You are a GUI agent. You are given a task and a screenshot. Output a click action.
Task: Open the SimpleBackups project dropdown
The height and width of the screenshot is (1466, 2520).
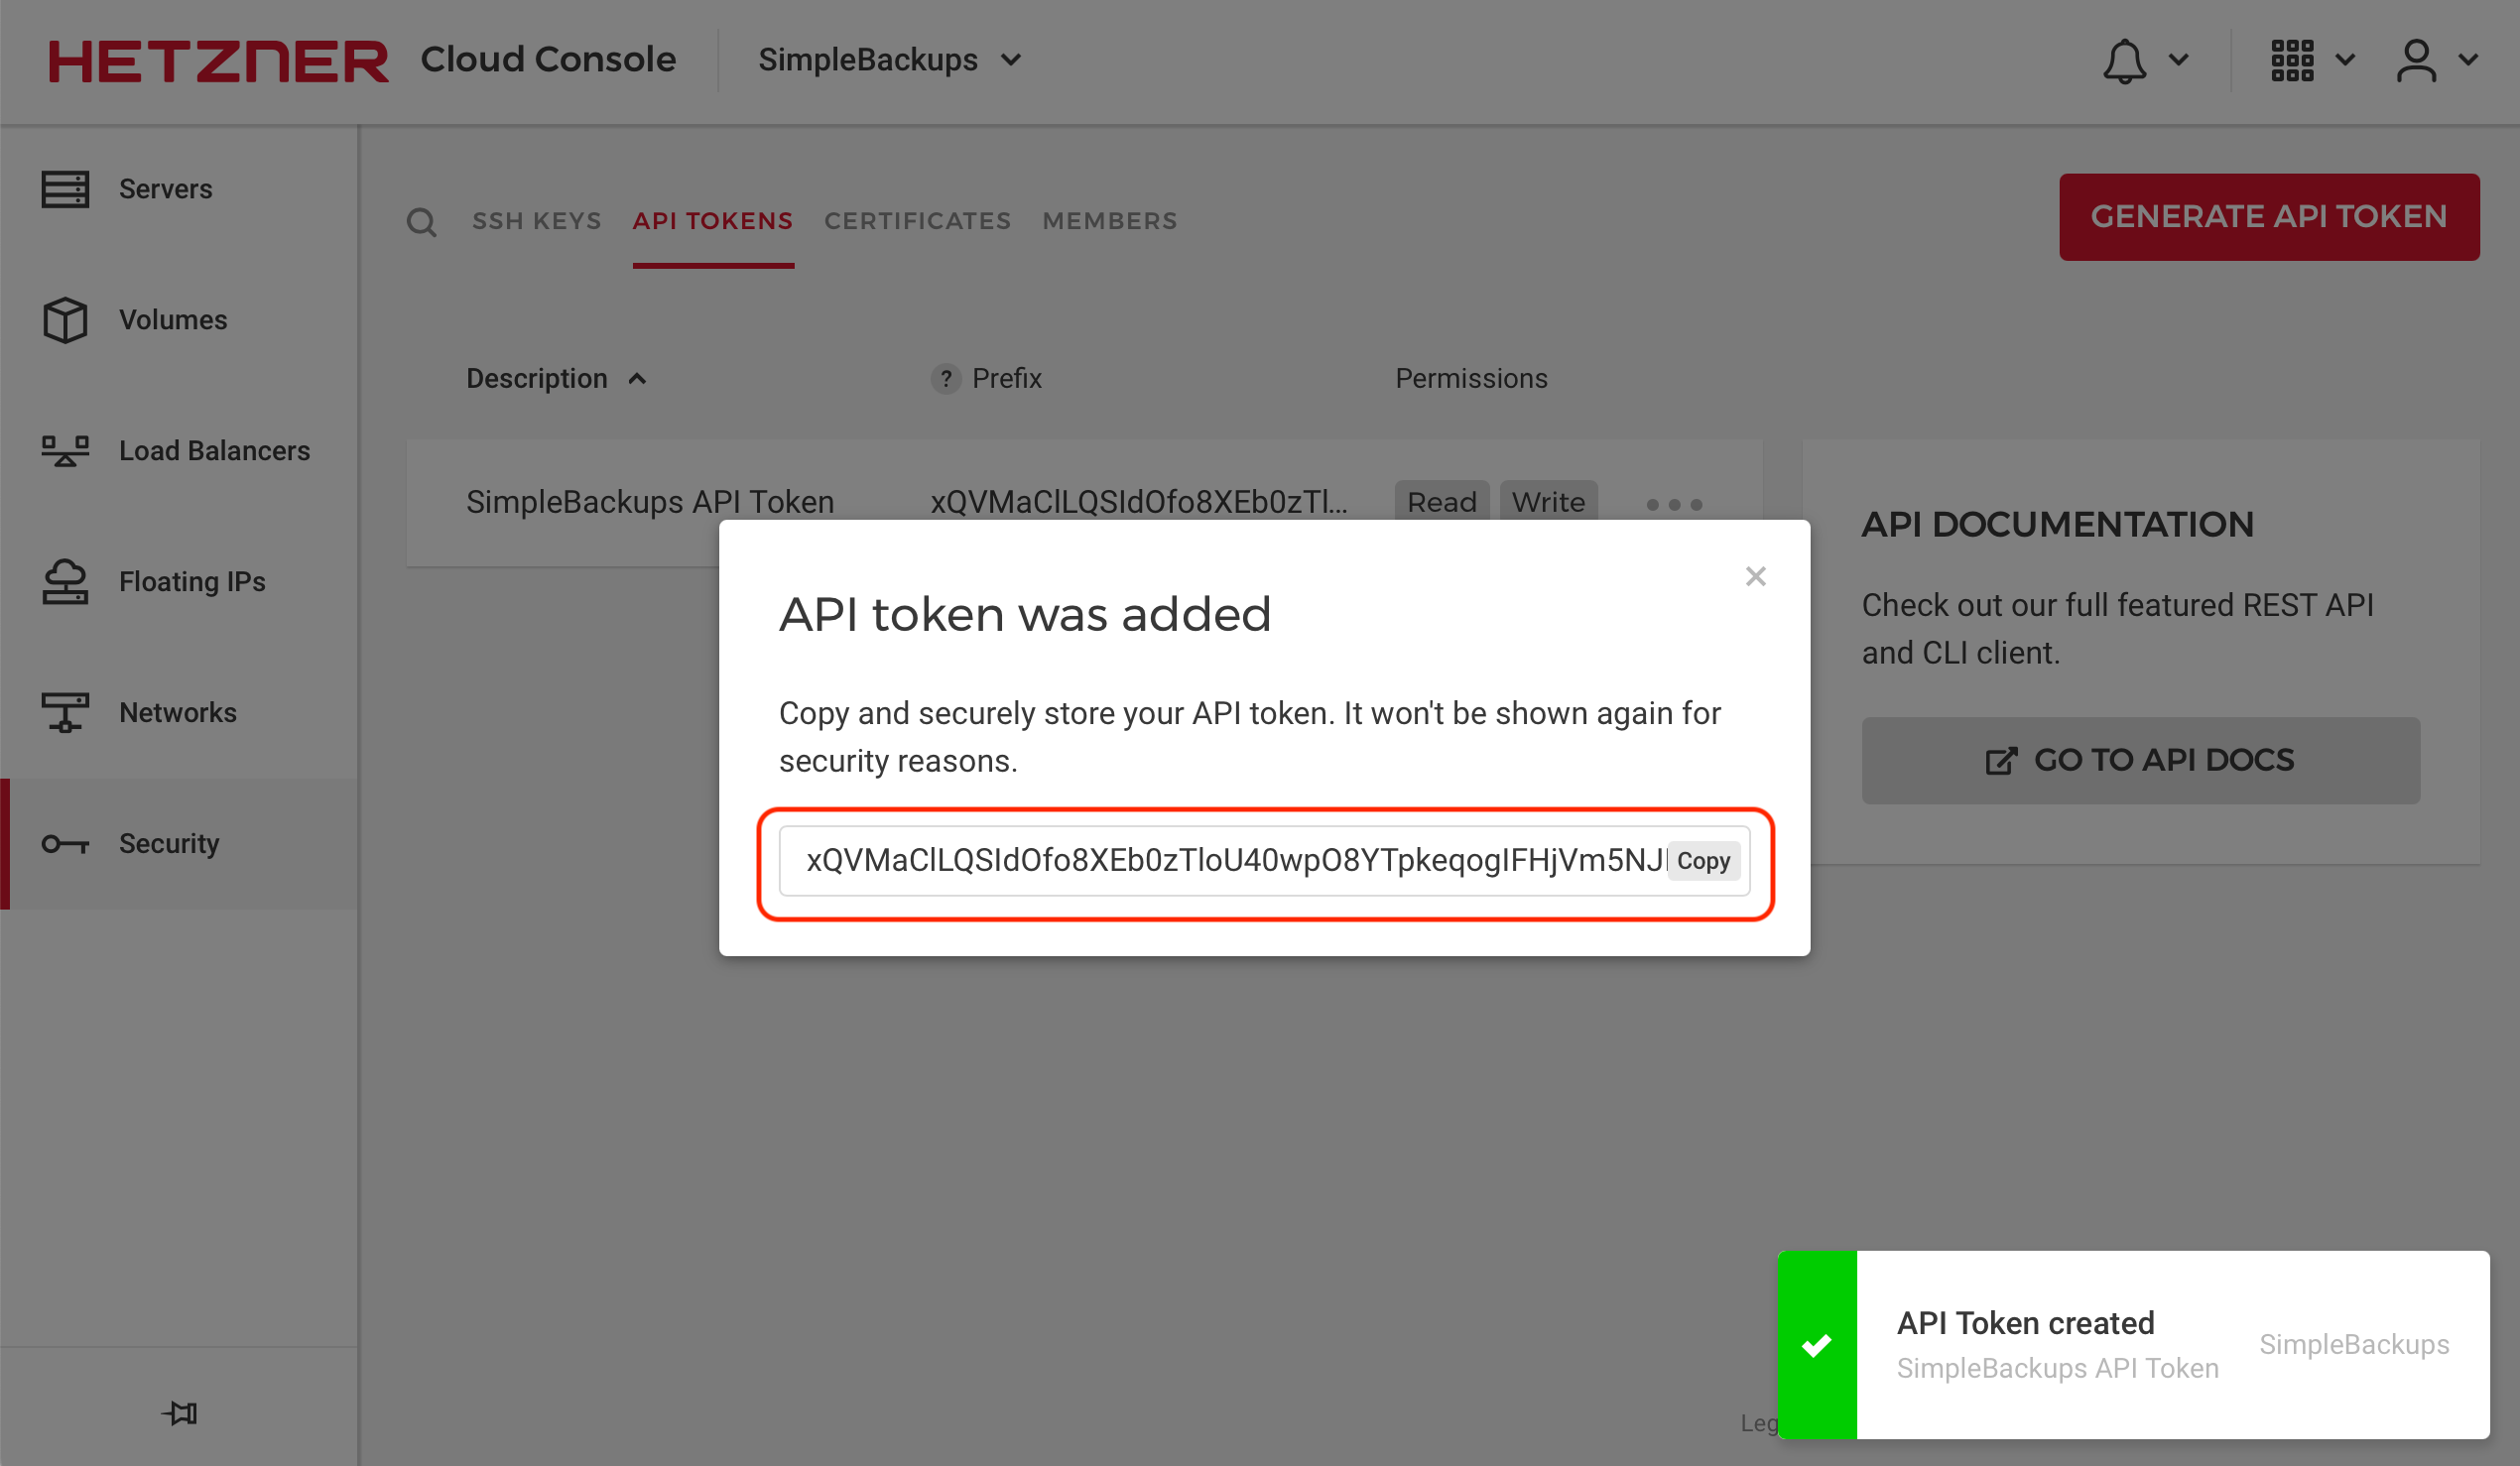pyautogui.click(x=888, y=59)
